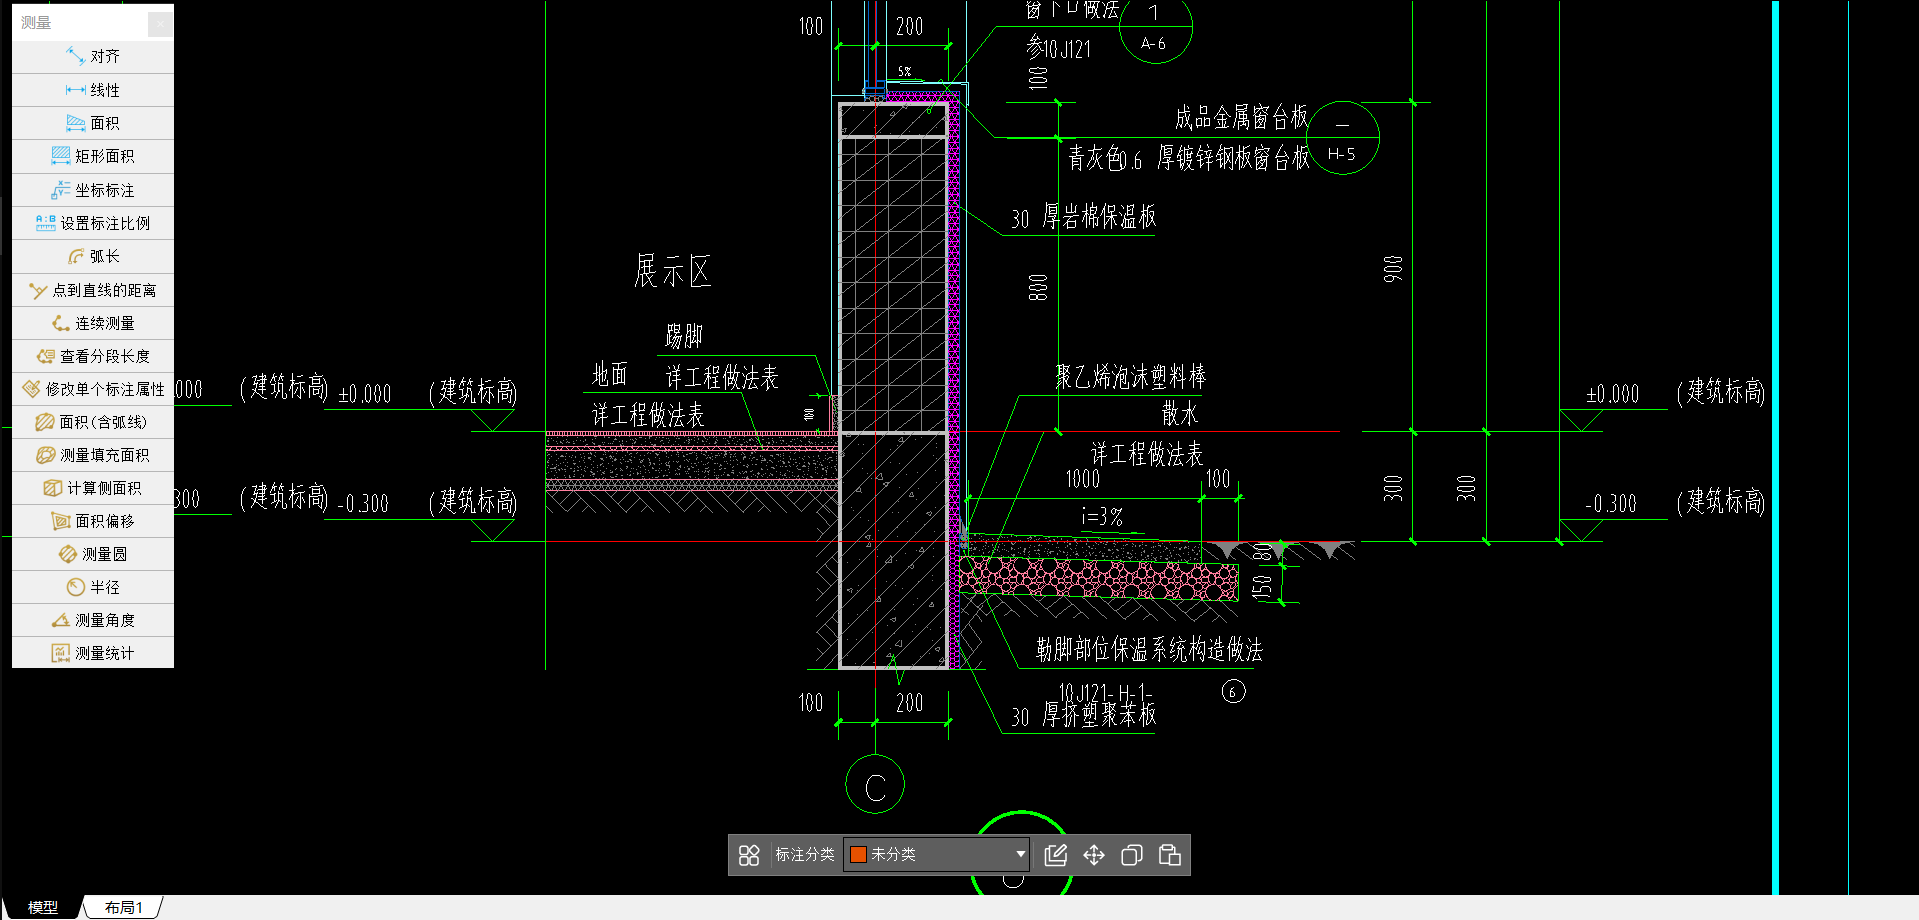Click the axis bubble labeled C
The image size is (1919, 920).
[x=875, y=784]
